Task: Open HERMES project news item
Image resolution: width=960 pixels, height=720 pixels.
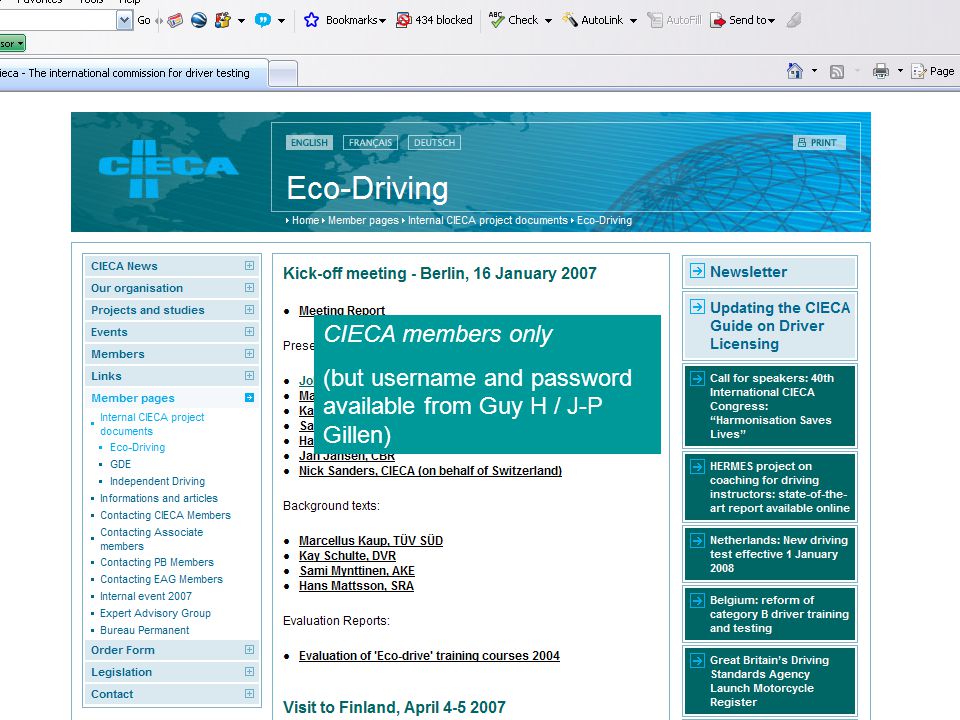Action: [x=779, y=487]
